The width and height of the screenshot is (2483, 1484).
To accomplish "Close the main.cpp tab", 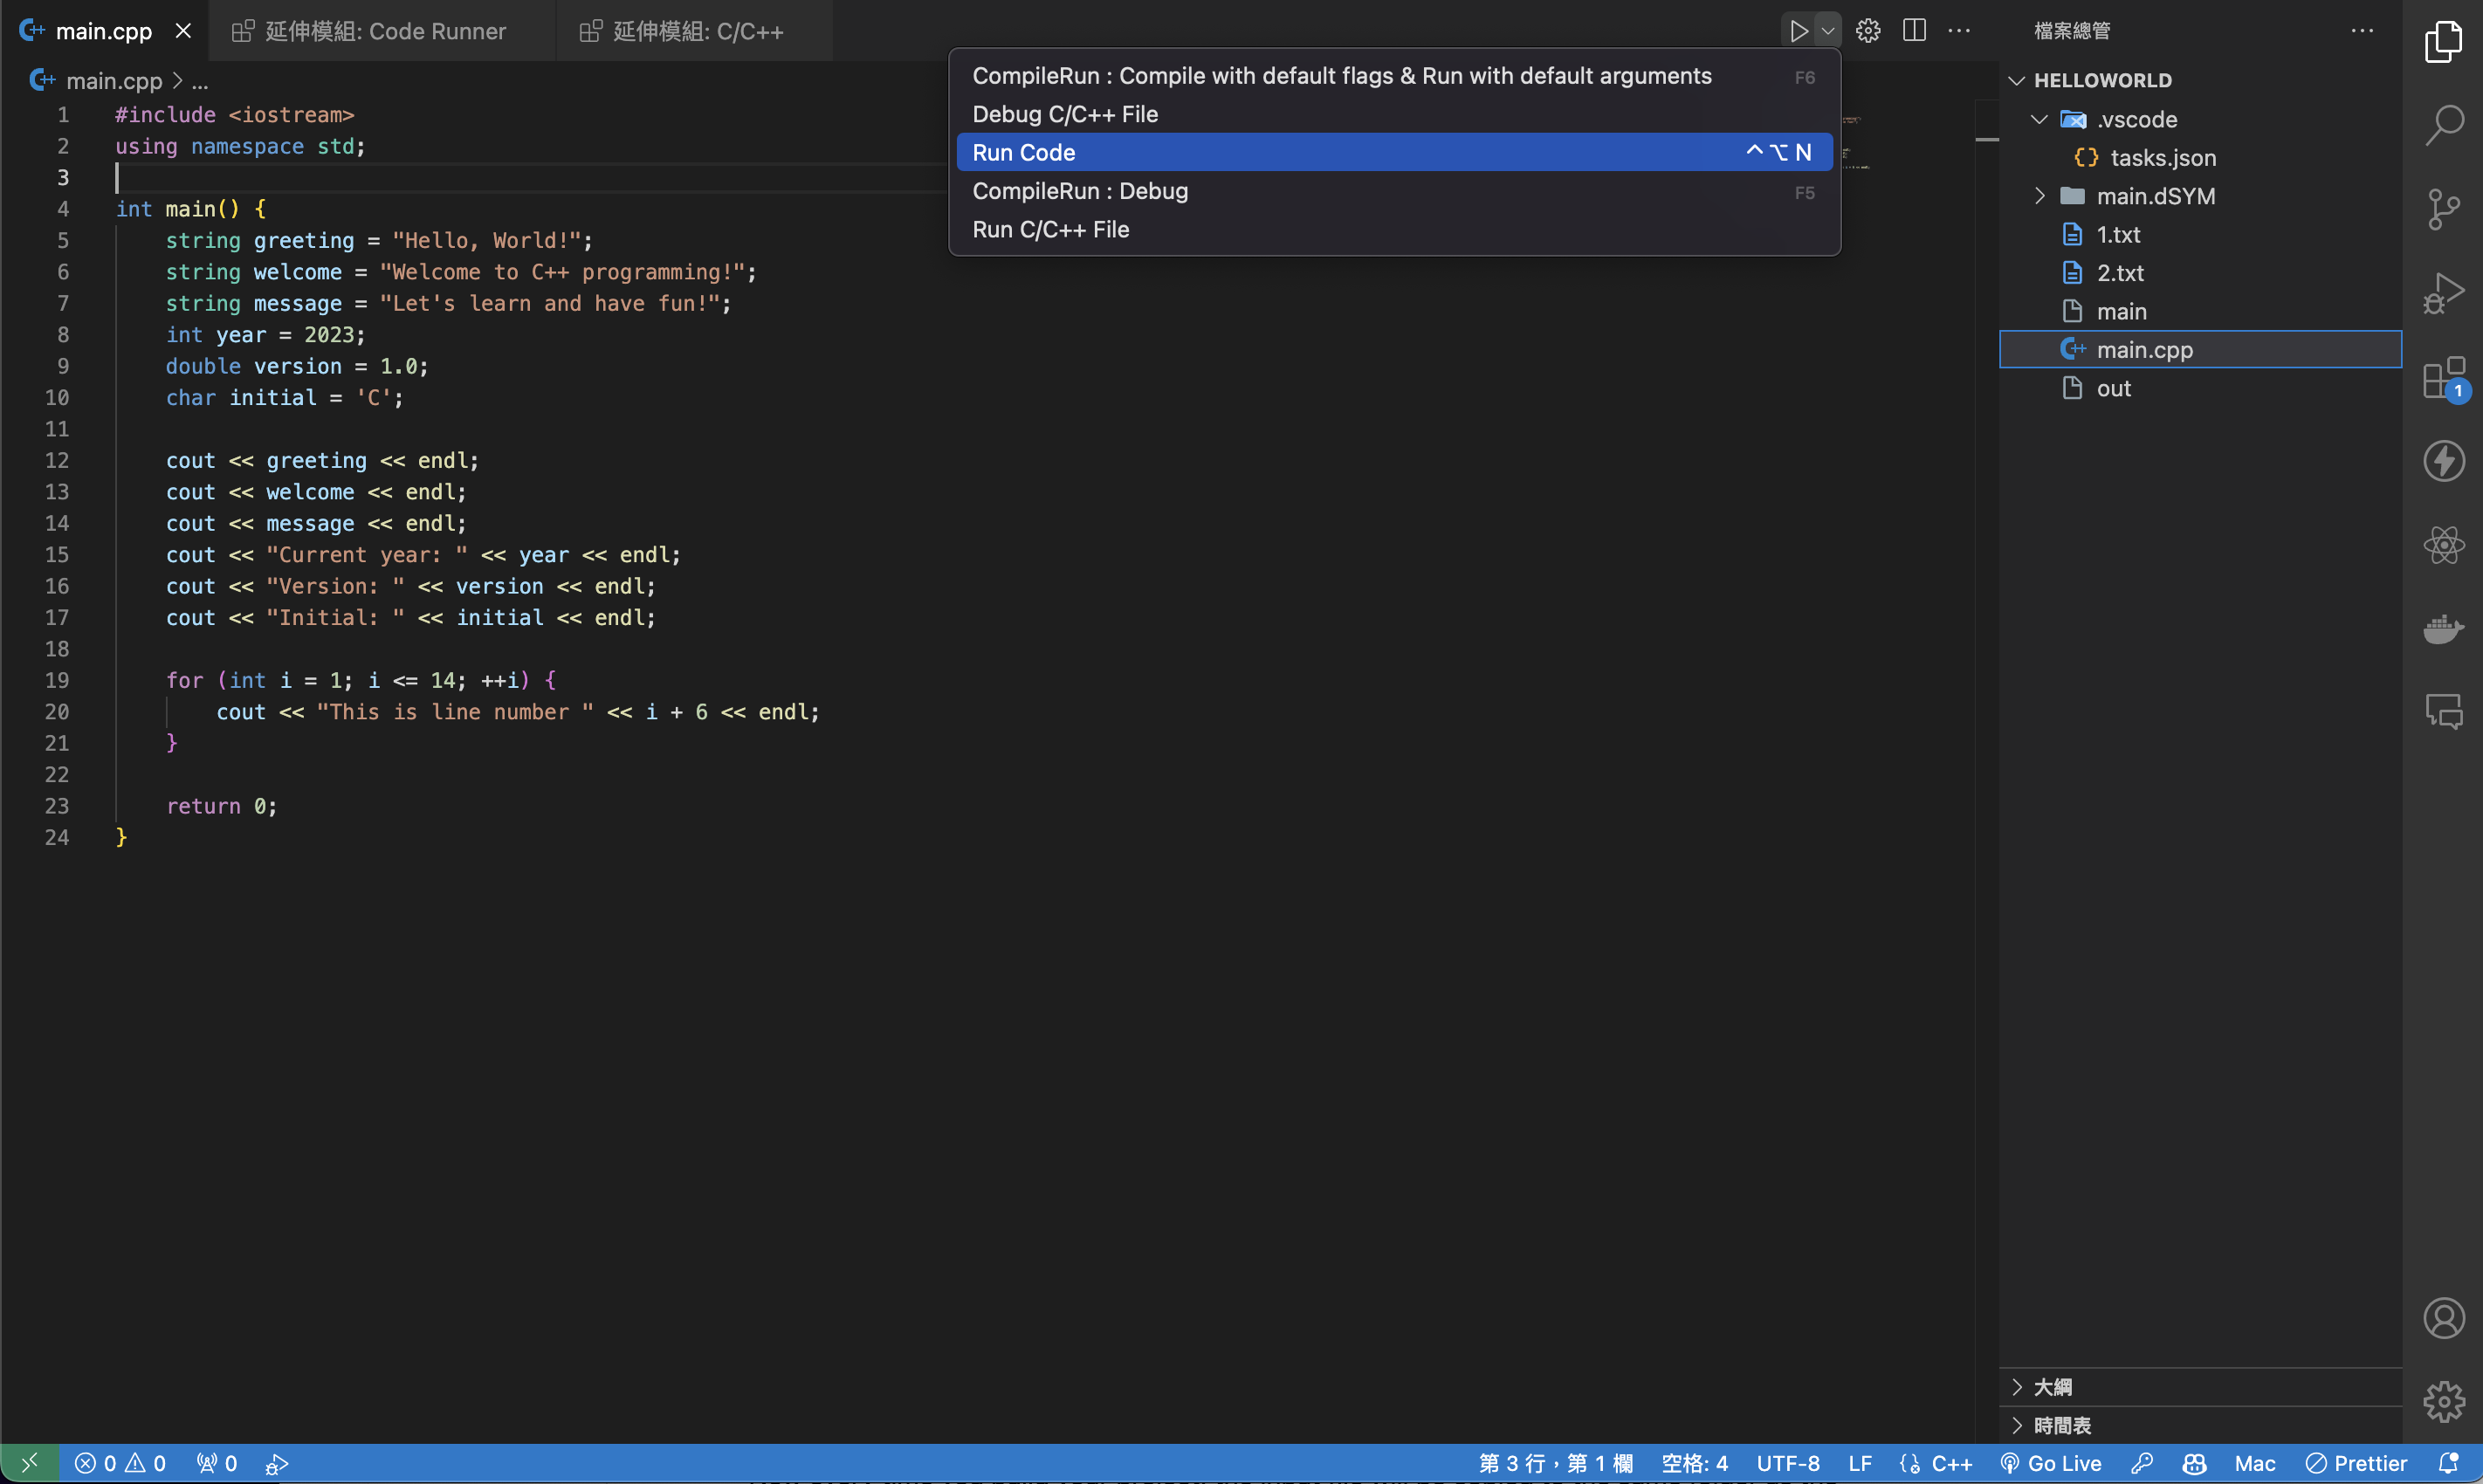I will tap(183, 31).
